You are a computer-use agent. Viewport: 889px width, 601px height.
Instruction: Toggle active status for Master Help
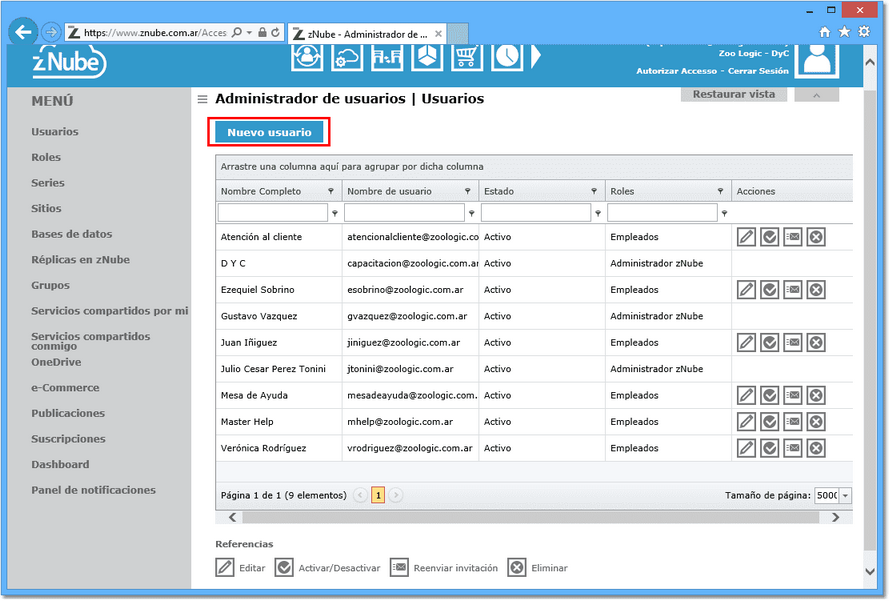tap(769, 422)
